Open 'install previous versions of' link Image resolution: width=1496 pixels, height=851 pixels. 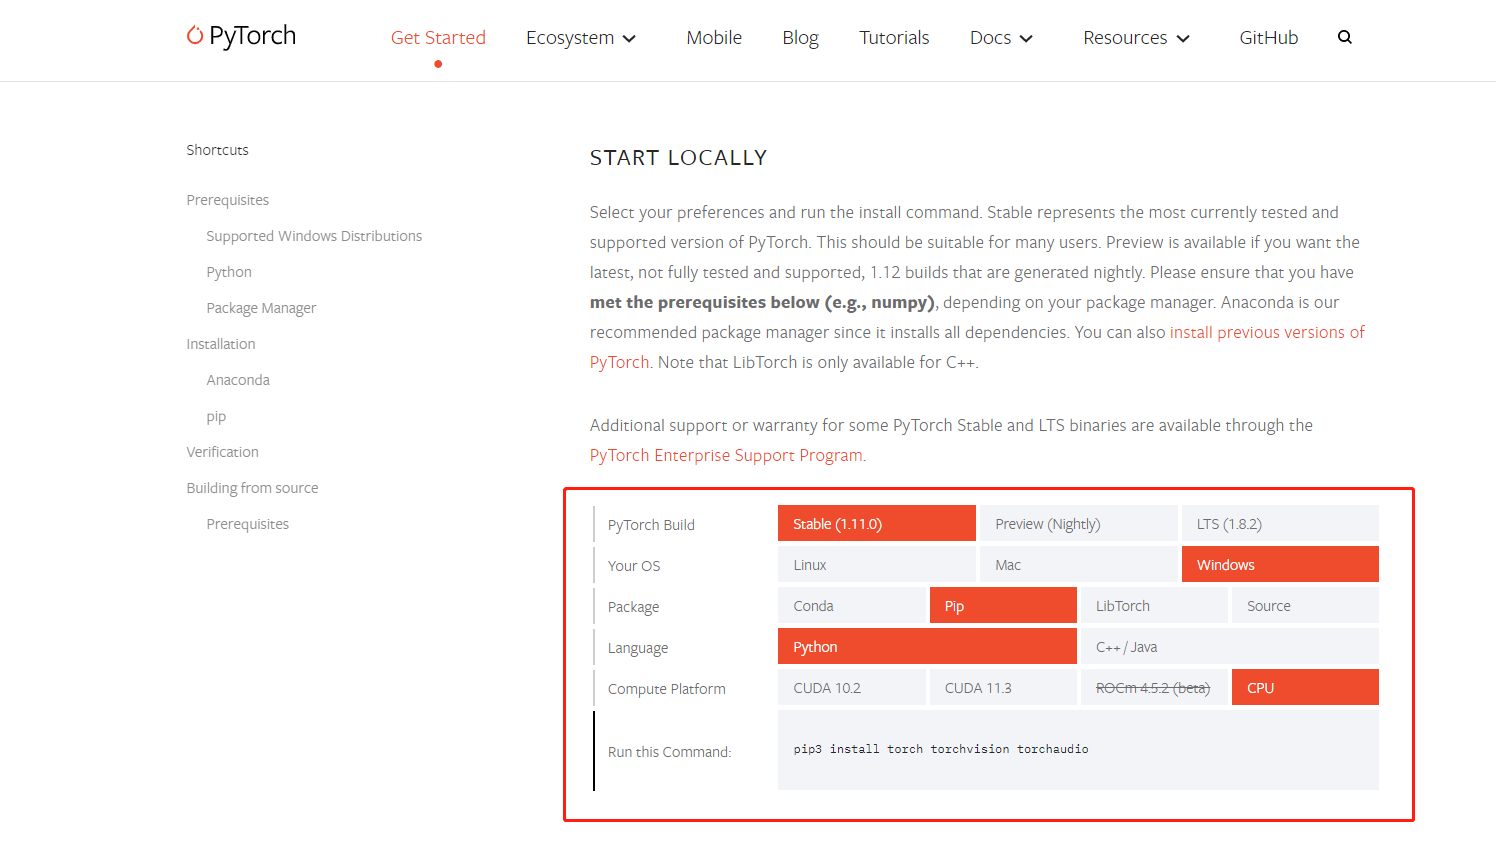tap(1267, 332)
